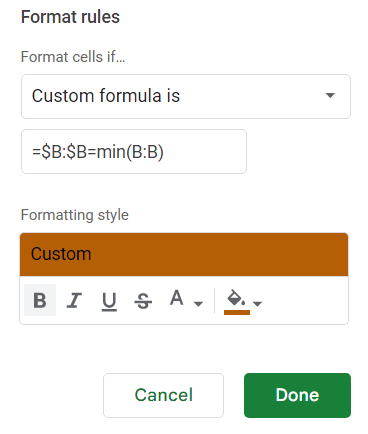Image resolution: width=368 pixels, height=434 pixels.
Task: Expand arrow next to text color
Action: click(x=198, y=304)
